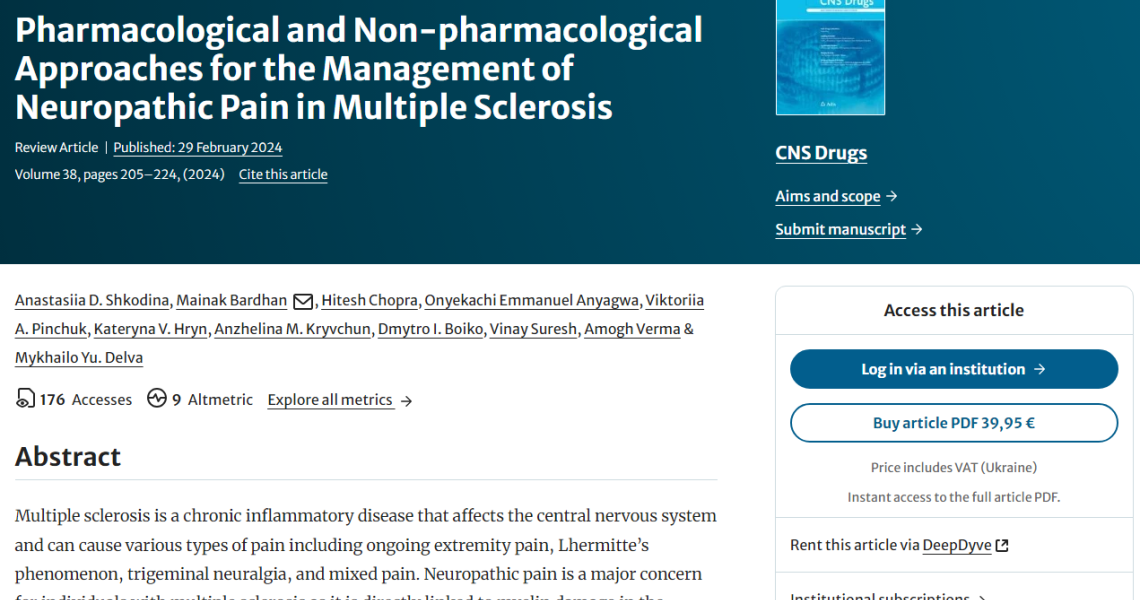Buy article PDF for 39,95 €
1140x600 pixels.
point(954,423)
